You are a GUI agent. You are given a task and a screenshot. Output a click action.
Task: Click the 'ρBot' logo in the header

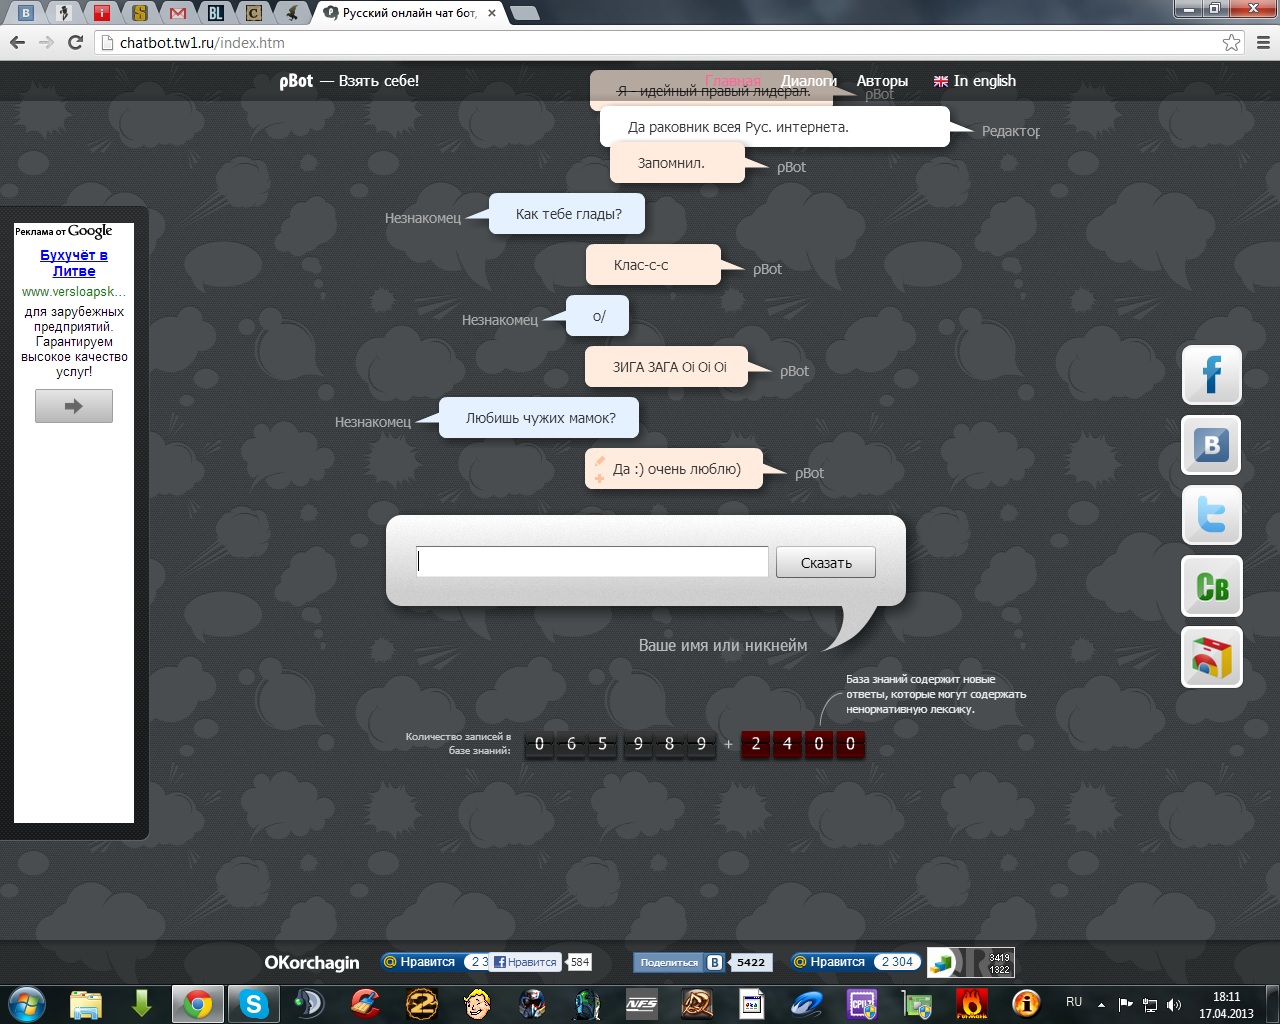pos(296,81)
